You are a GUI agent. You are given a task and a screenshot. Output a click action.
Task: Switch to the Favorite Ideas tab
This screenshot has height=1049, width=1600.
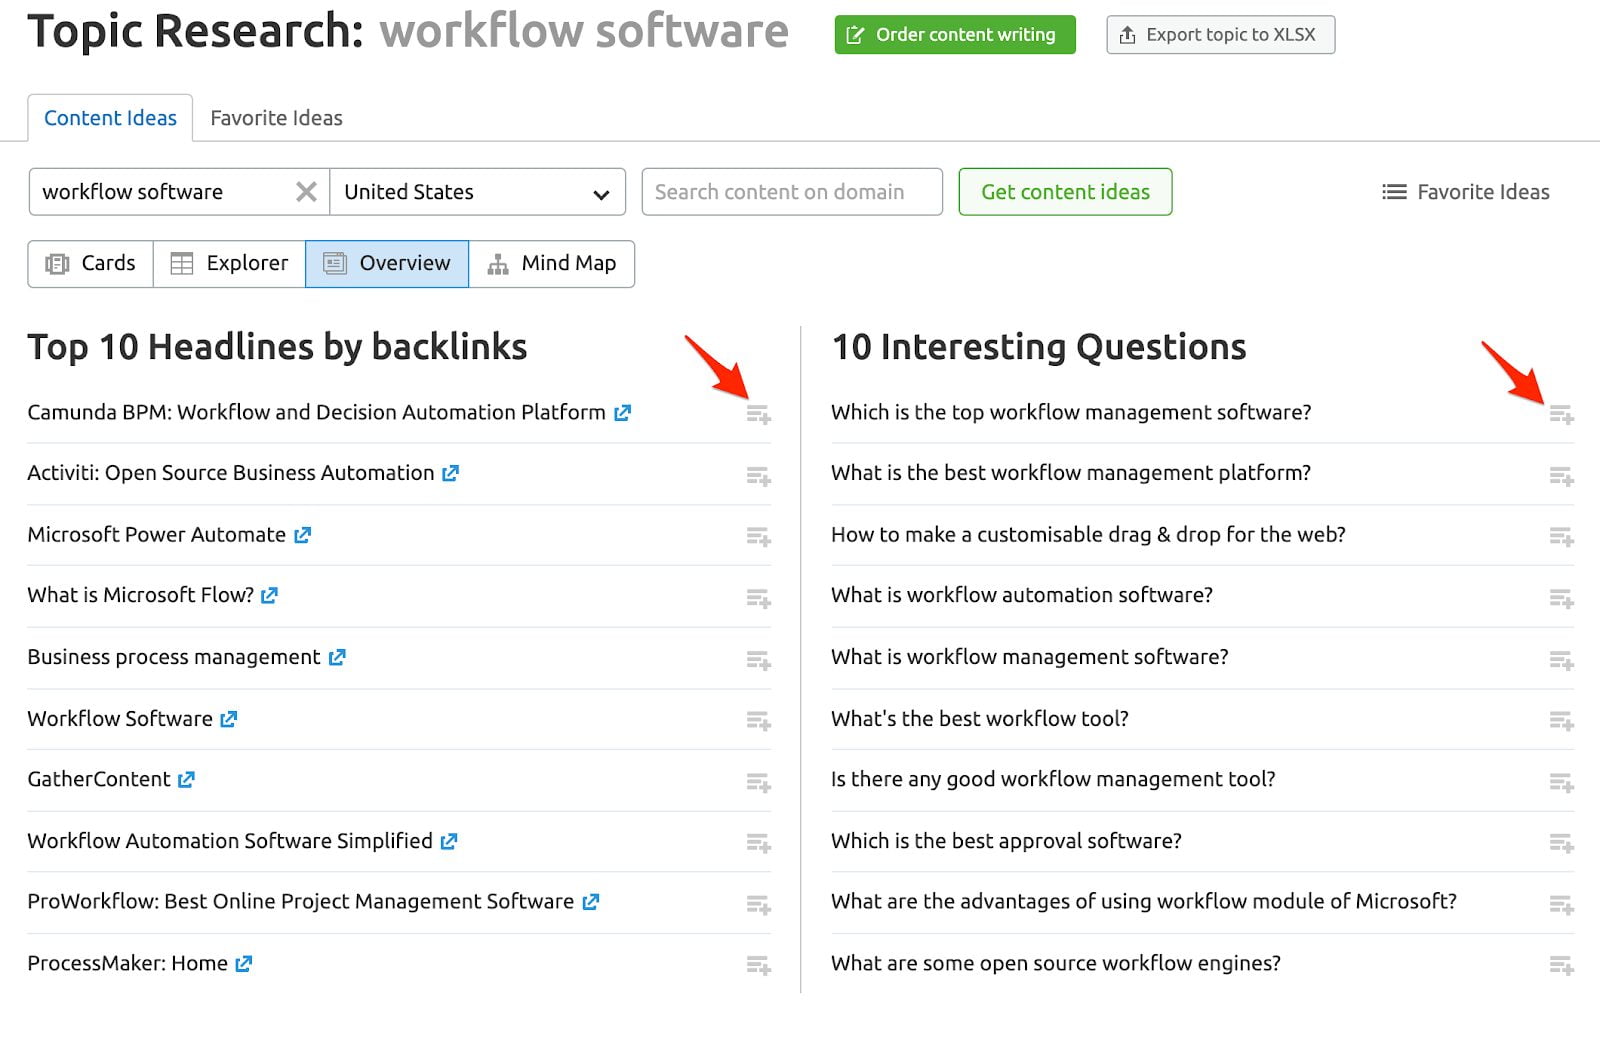pos(276,118)
